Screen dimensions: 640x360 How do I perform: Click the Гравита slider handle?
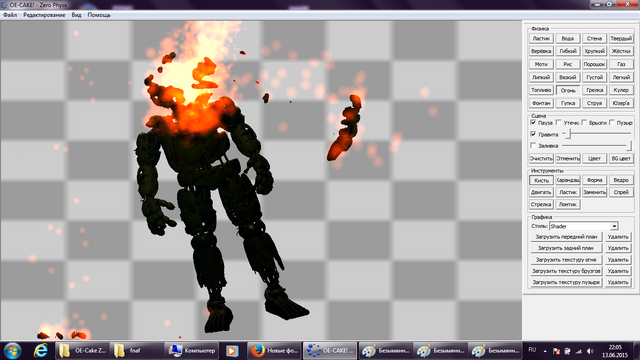click(568, 134)
